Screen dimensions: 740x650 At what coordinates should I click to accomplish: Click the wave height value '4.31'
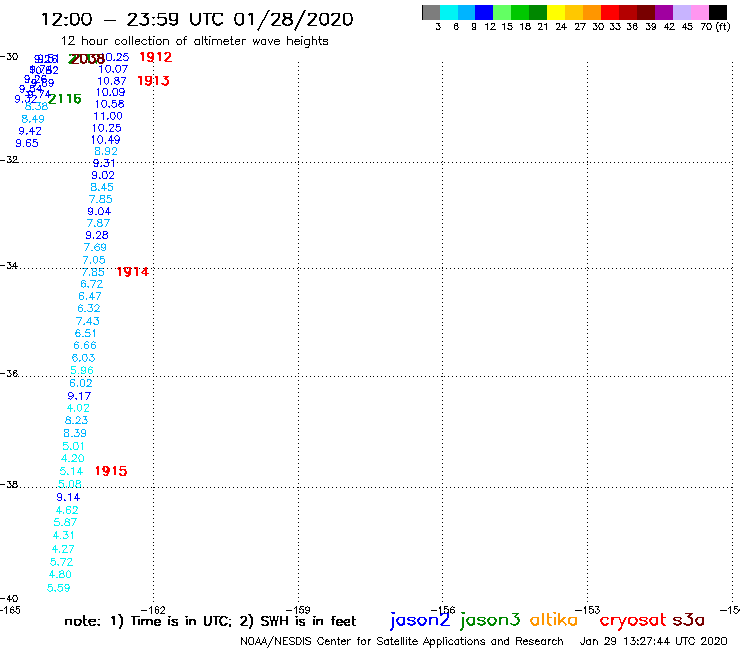pos(64,535)
